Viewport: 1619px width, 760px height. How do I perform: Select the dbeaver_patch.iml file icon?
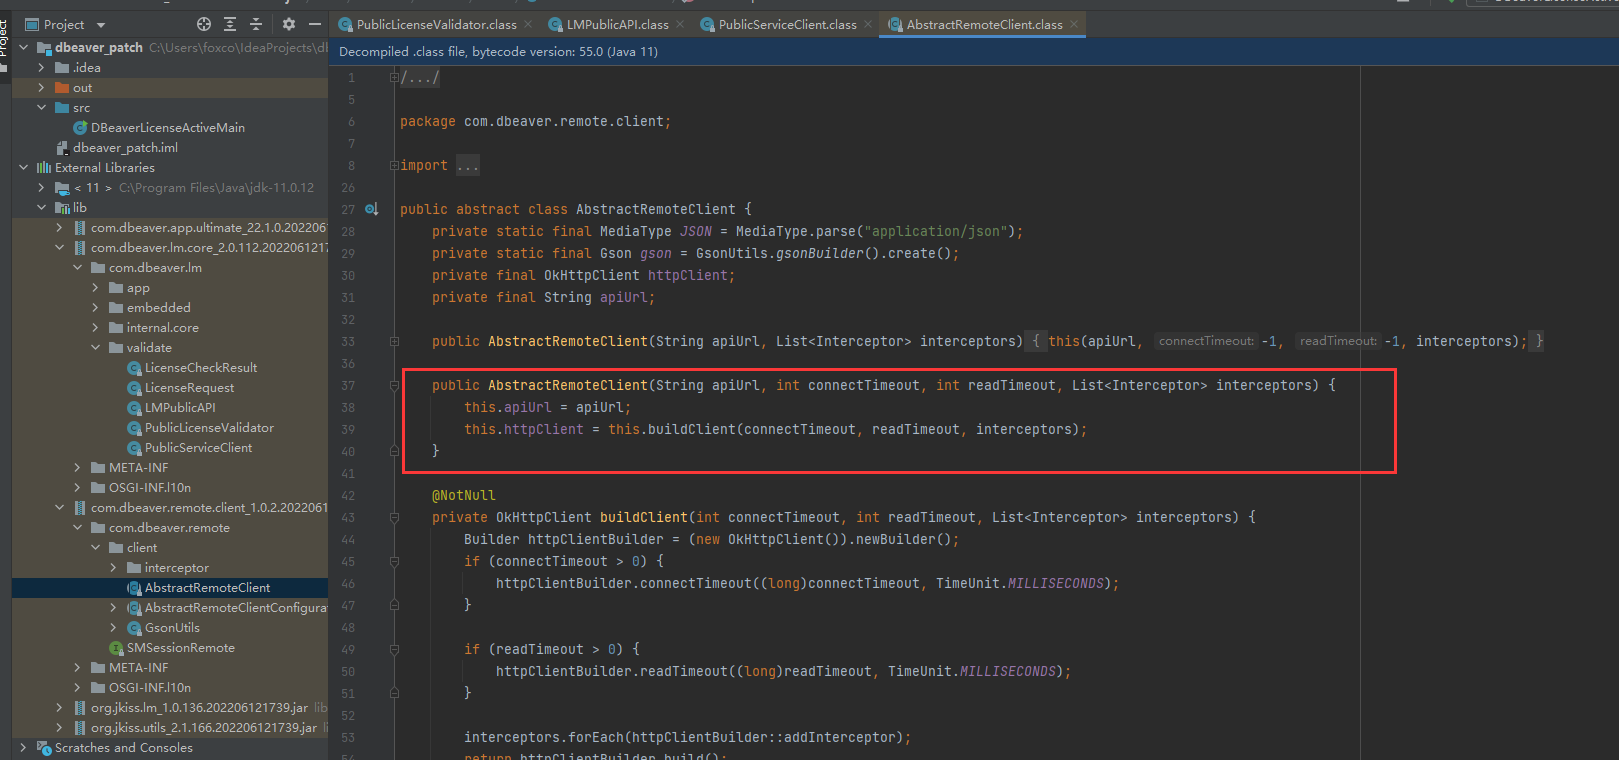[x=63, y=147]
